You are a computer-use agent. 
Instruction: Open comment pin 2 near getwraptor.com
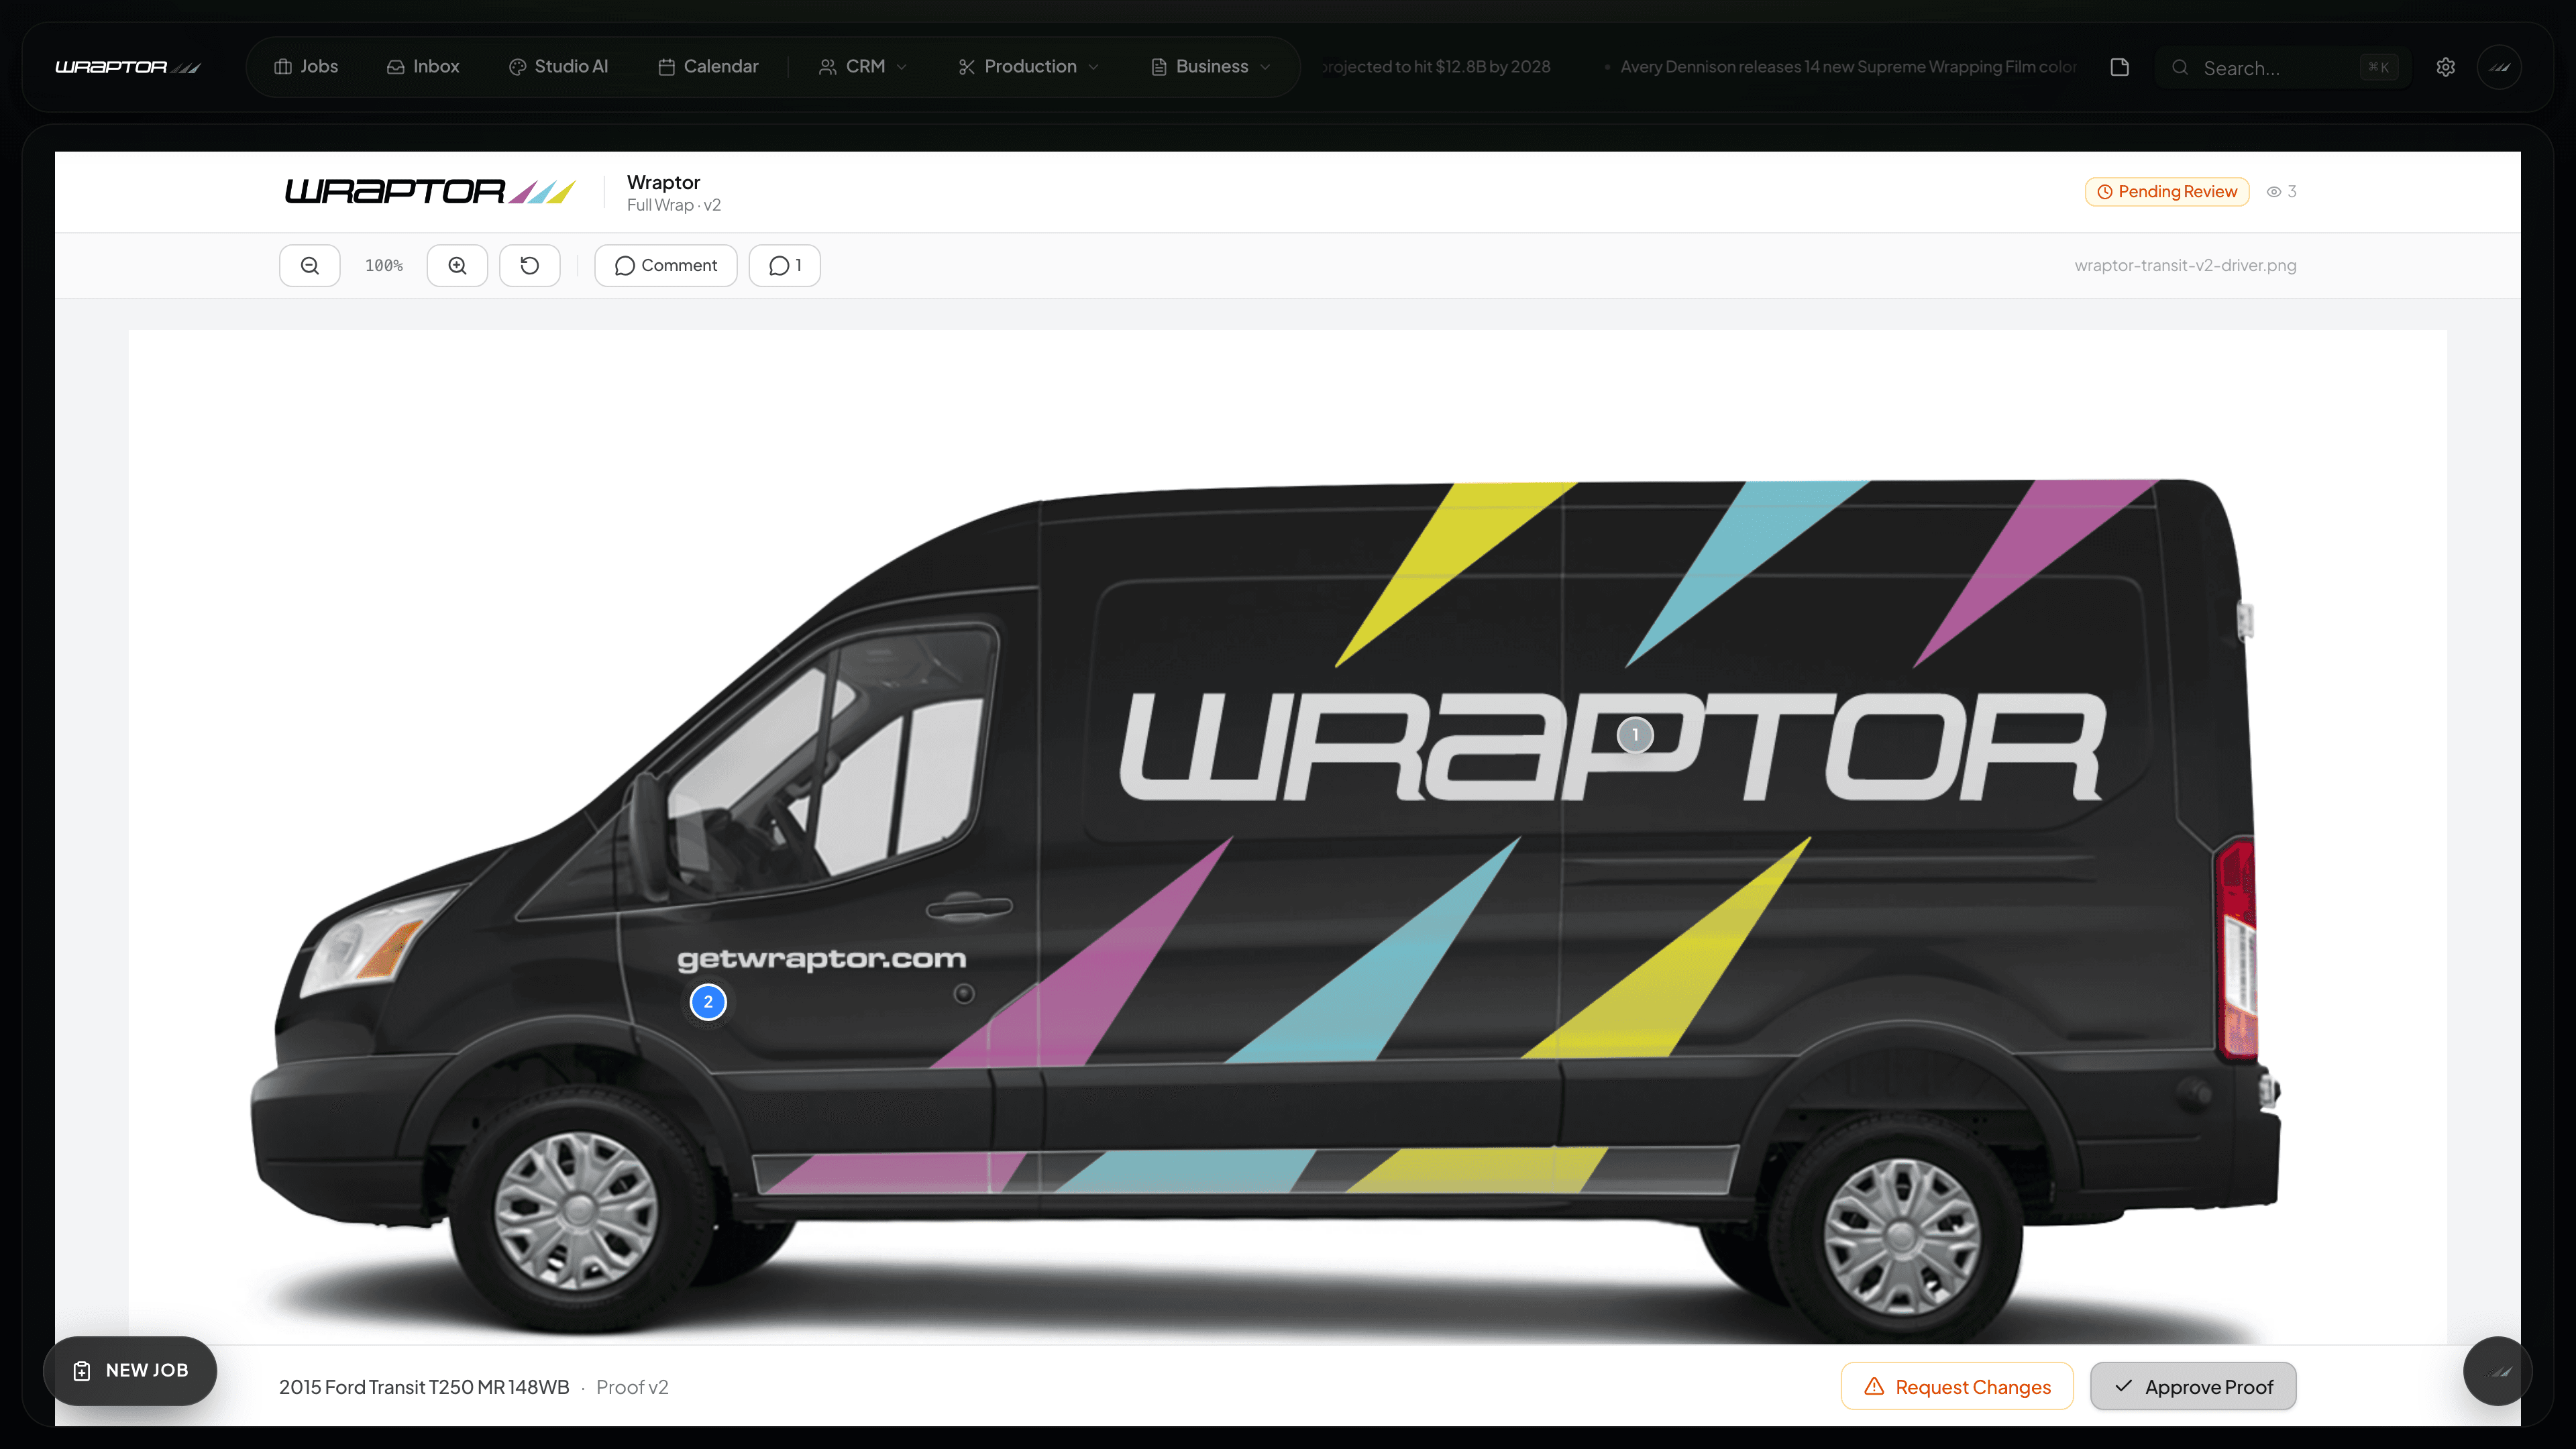[708, 1002]
